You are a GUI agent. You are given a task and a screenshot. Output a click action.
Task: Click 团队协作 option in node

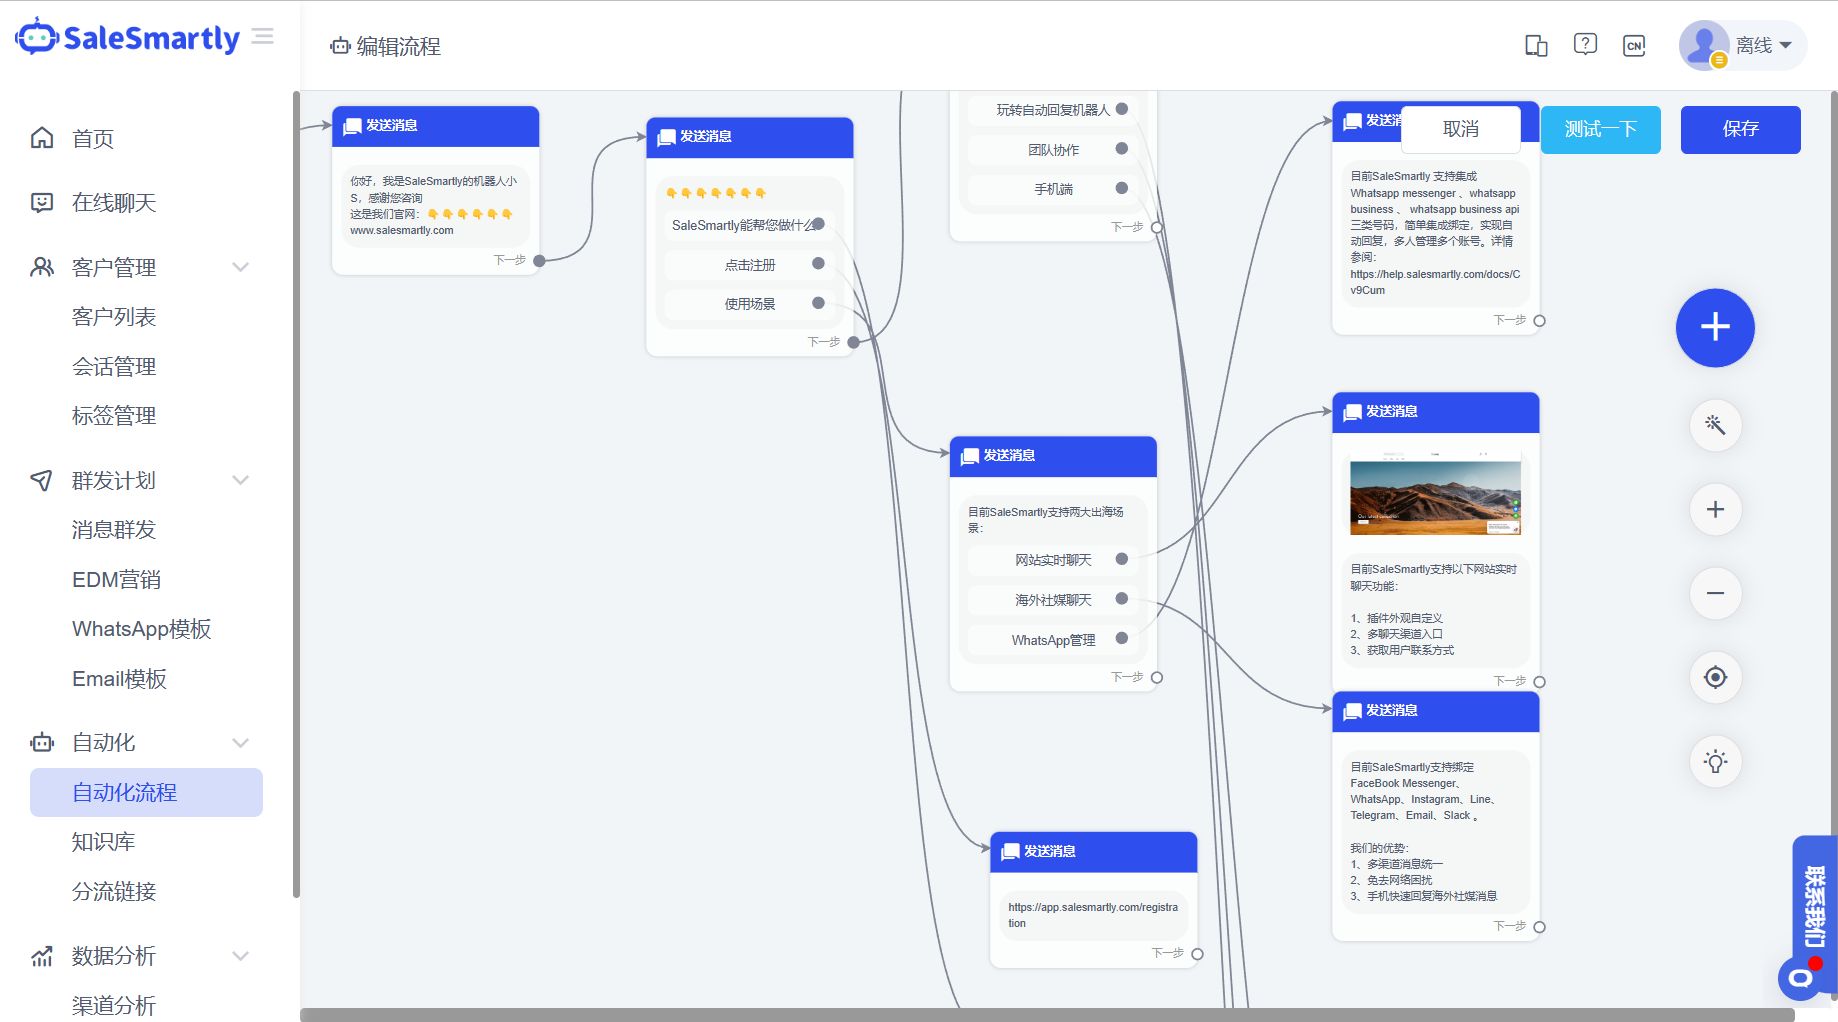[x=1052, y=150]
